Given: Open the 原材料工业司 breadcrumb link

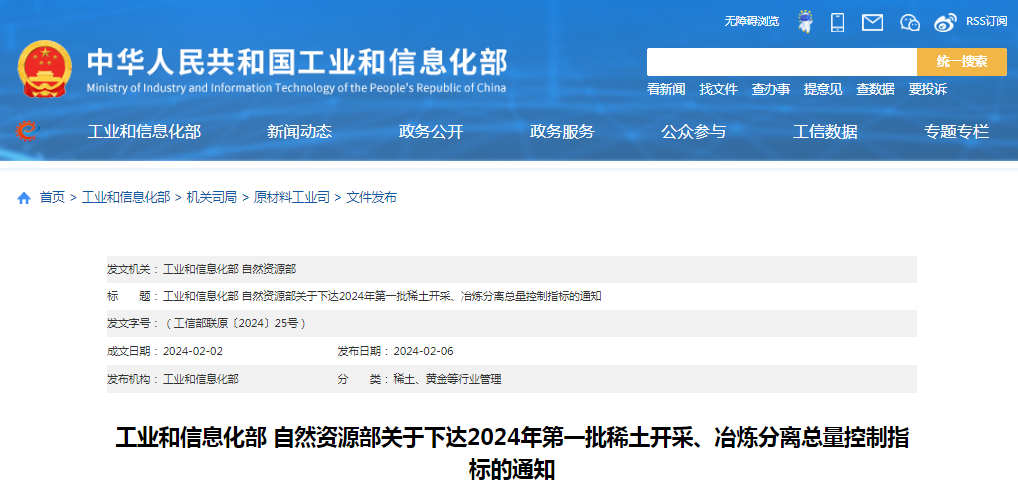Looking at the screenshot, I should pyautogui.click(x=291, y=198).
